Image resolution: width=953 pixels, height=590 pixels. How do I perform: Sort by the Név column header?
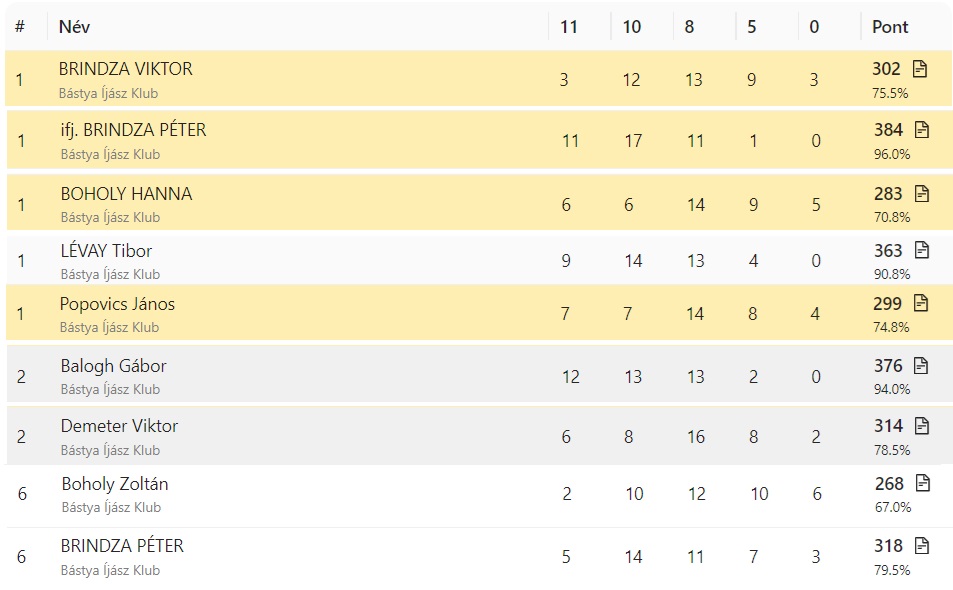75,27
